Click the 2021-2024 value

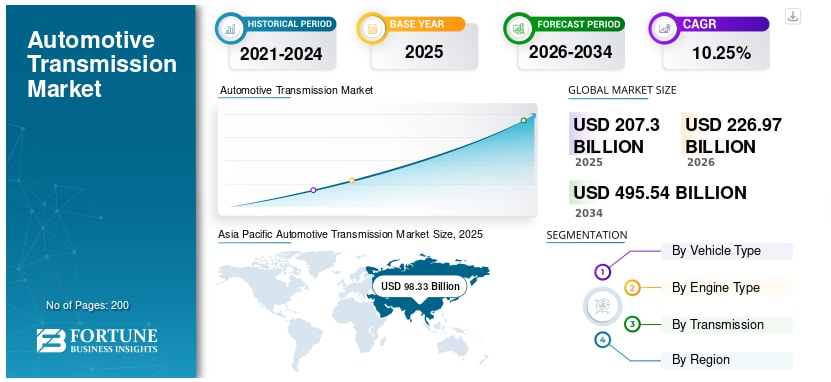click(281, 54)
